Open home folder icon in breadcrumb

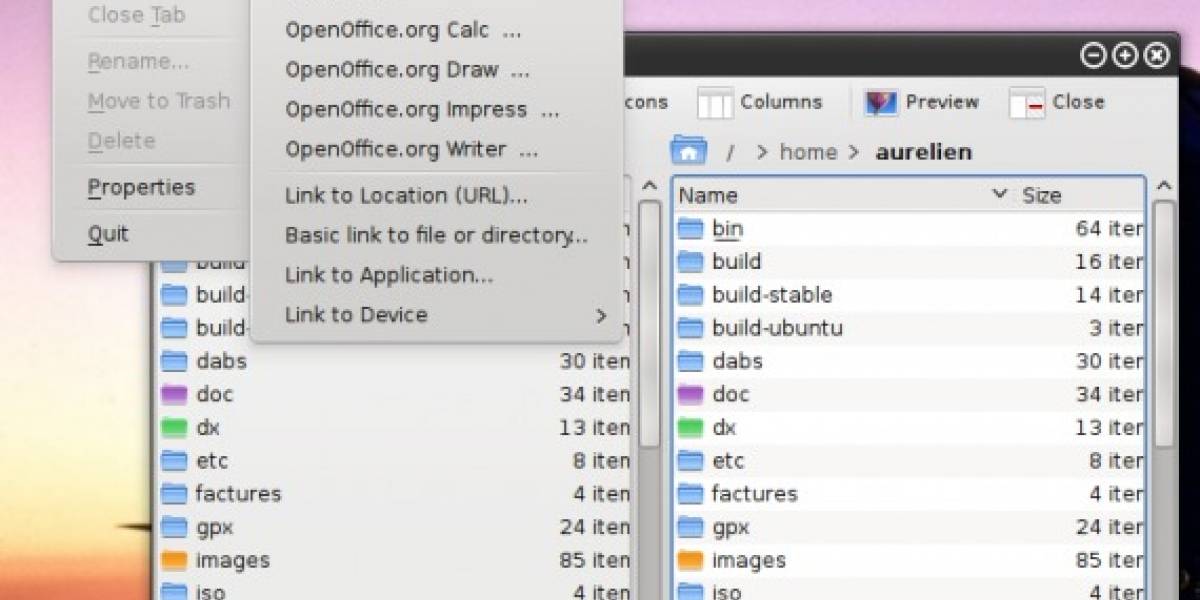(688, 151)
